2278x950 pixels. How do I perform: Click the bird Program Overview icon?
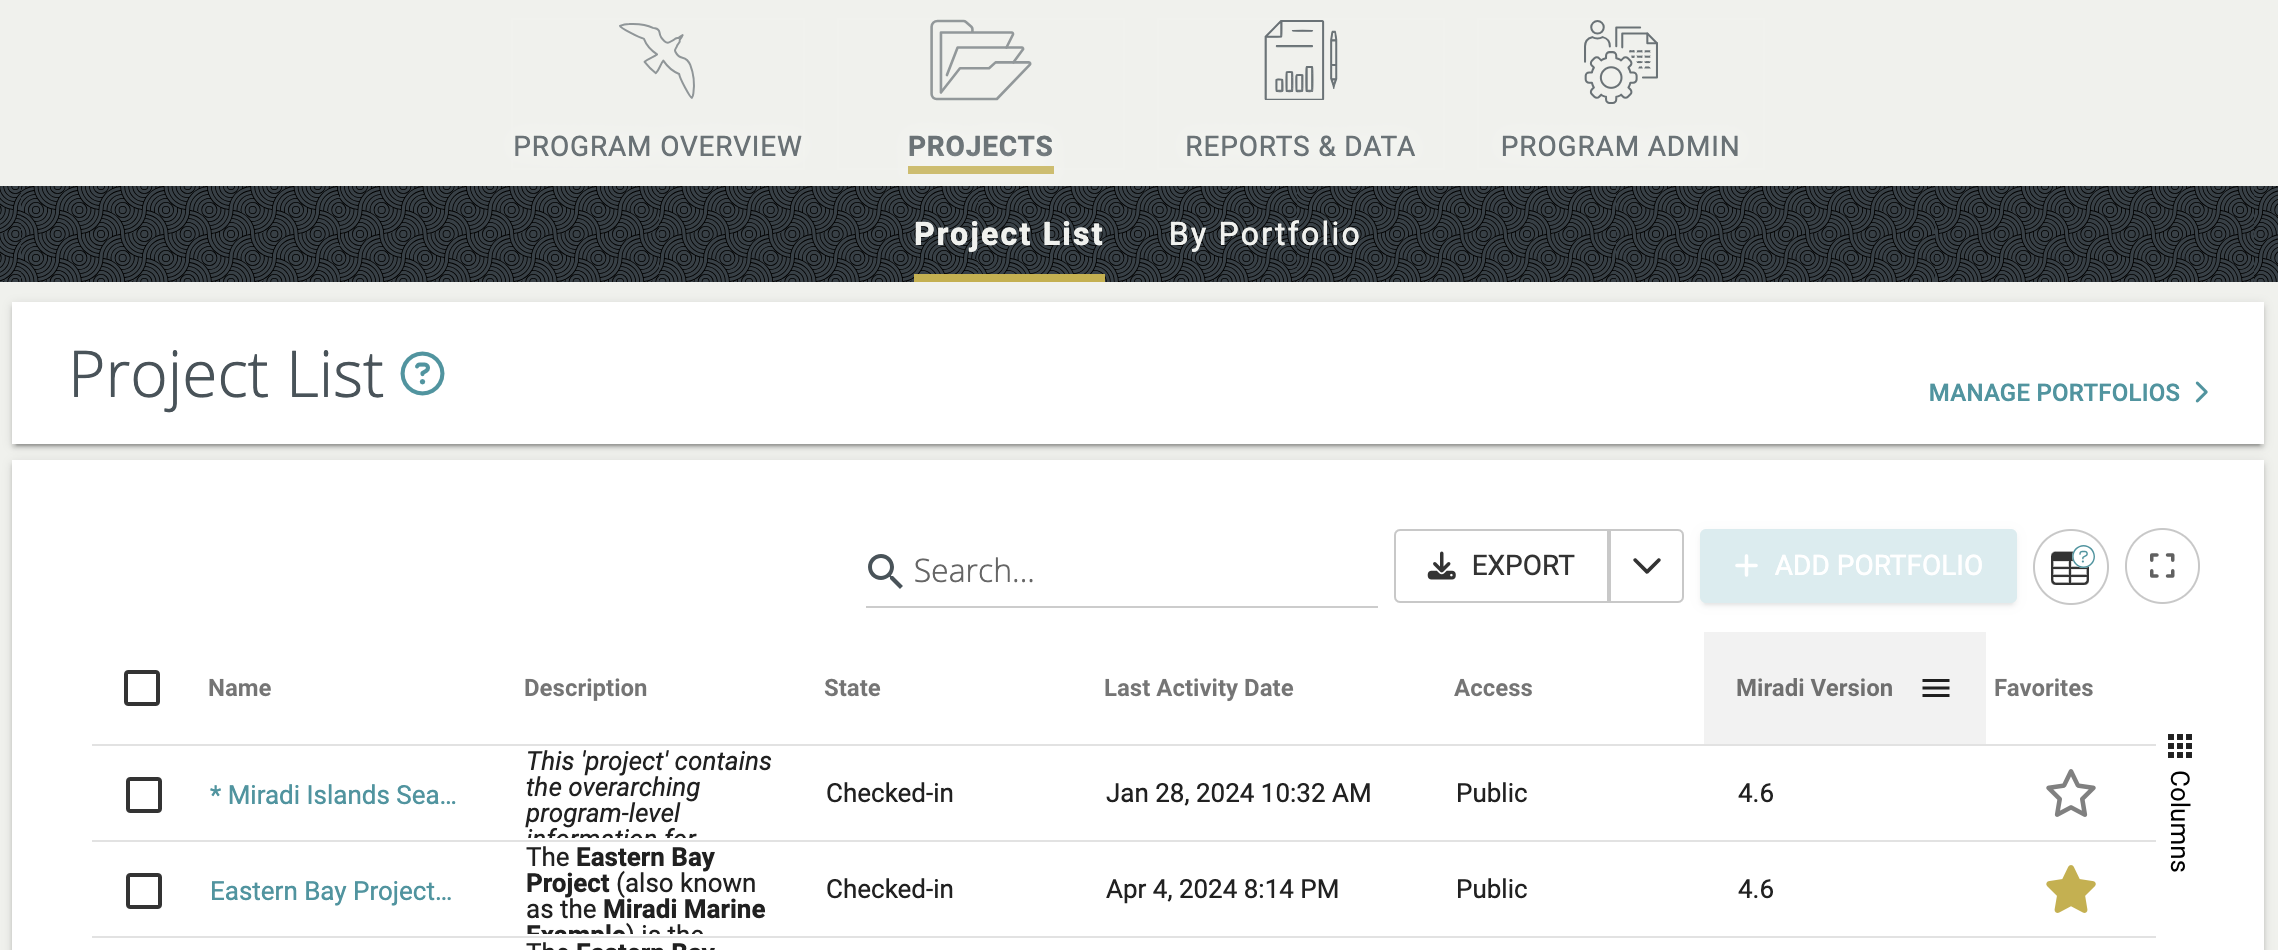[x=657, y=60]
